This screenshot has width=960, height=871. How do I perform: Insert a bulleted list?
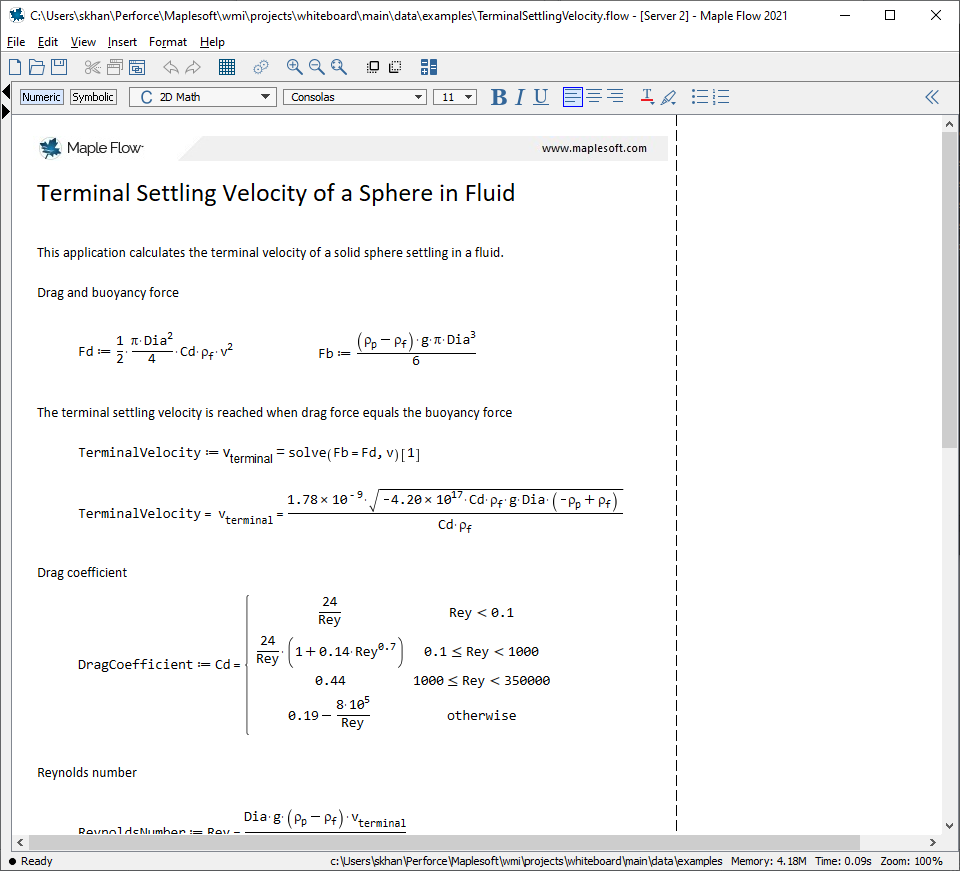(x=700, y=97)
